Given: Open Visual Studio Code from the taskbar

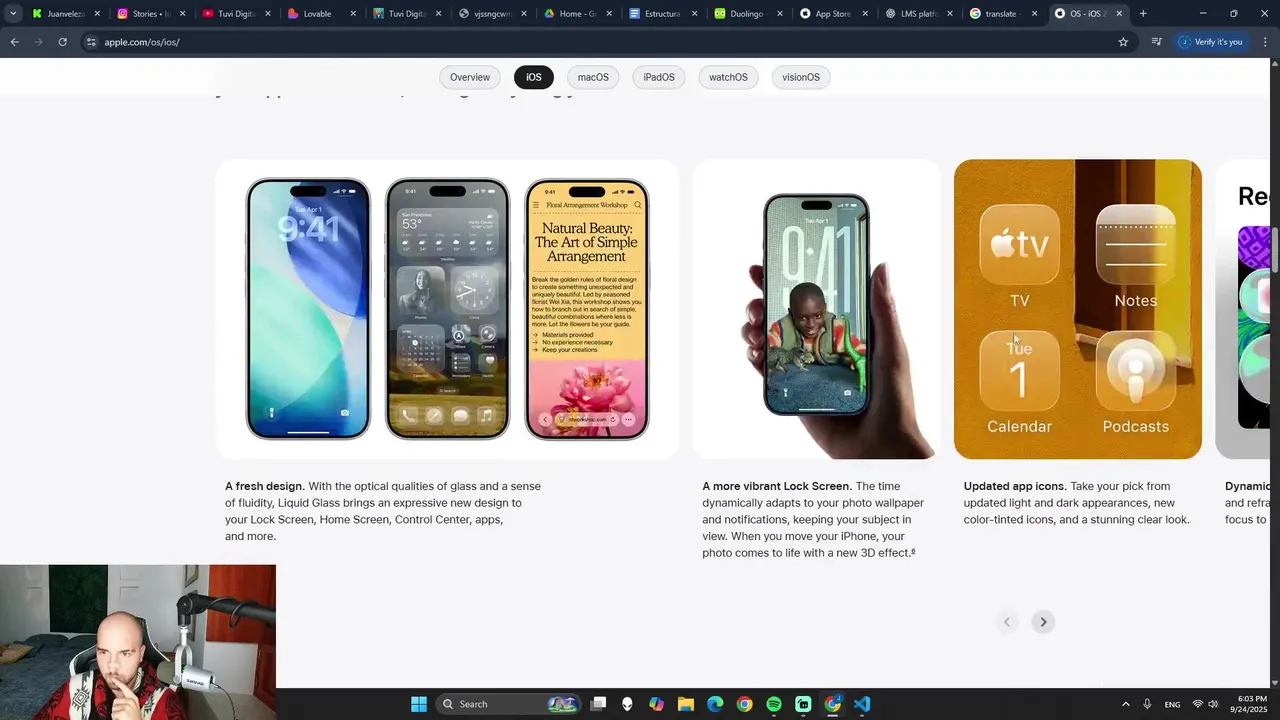Looking at the screenshot, I should (x=862, y=704).
